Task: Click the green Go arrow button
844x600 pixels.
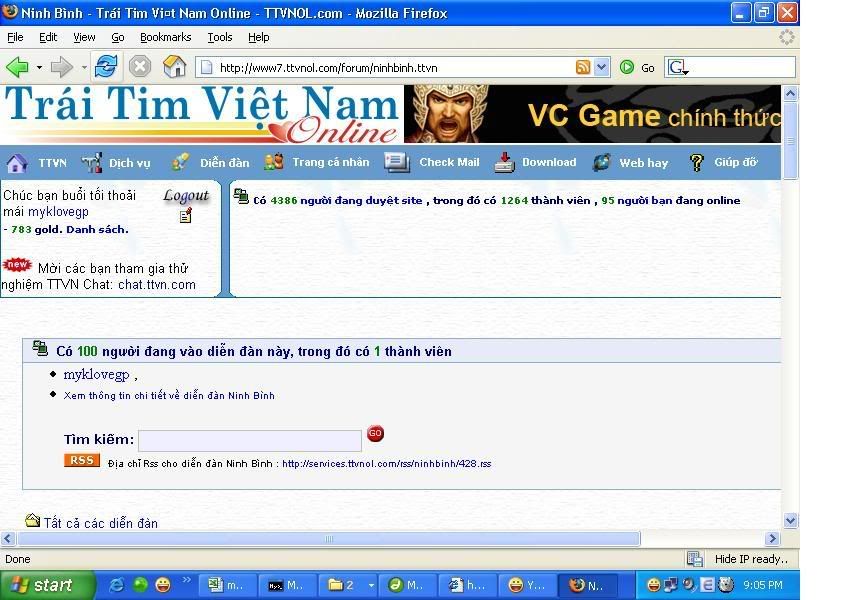Action: pos(627,67)
